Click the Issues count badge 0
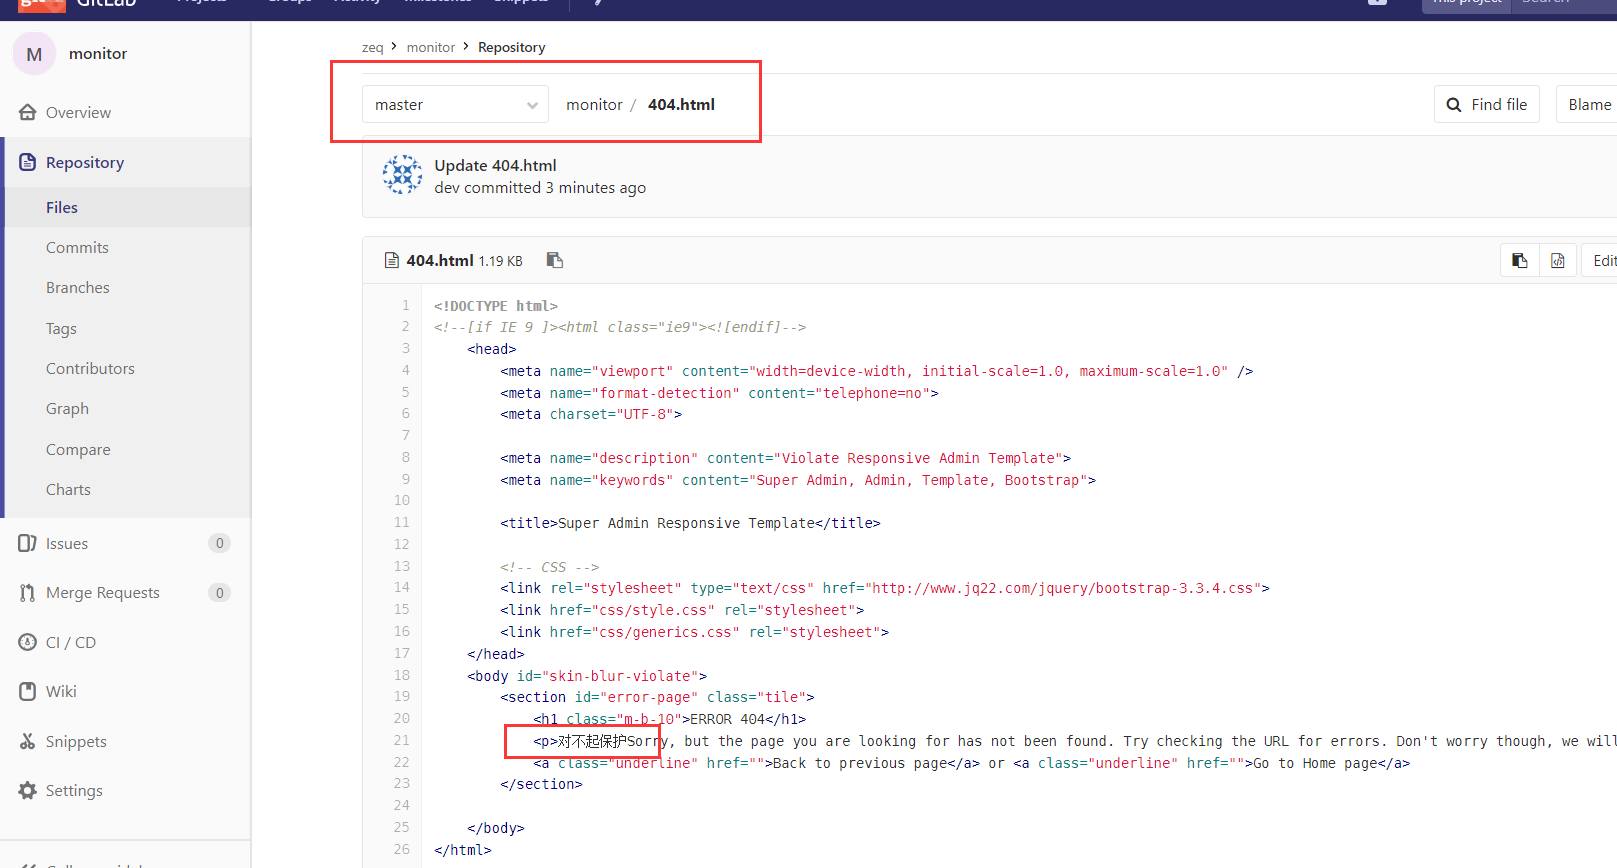Screen dimensions: 1617x868 tap(220, 543)
